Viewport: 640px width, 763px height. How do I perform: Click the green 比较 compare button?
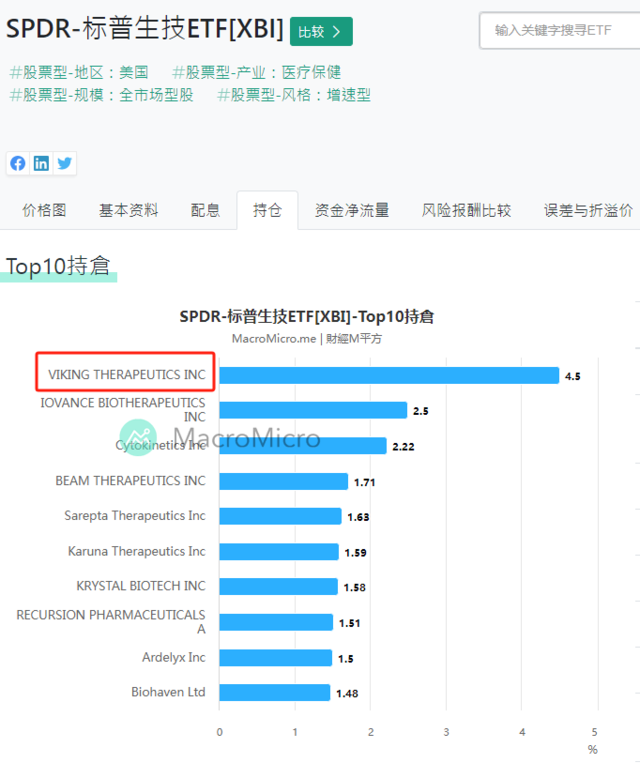[321, 32]
